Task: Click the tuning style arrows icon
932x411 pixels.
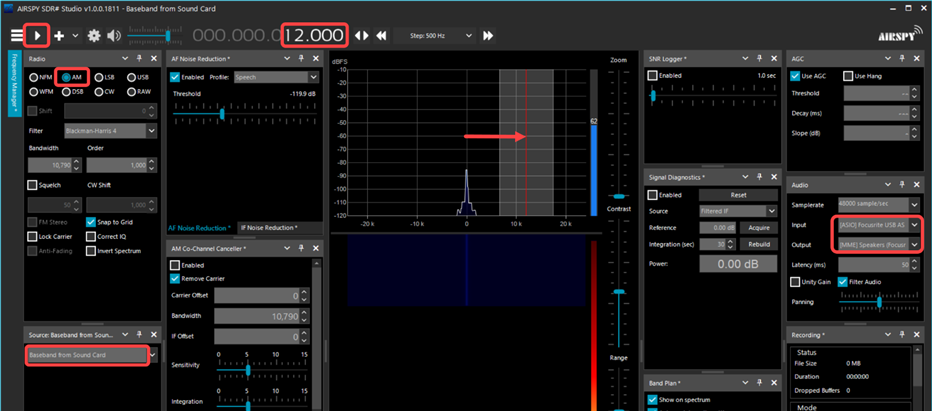Action: 362,35
